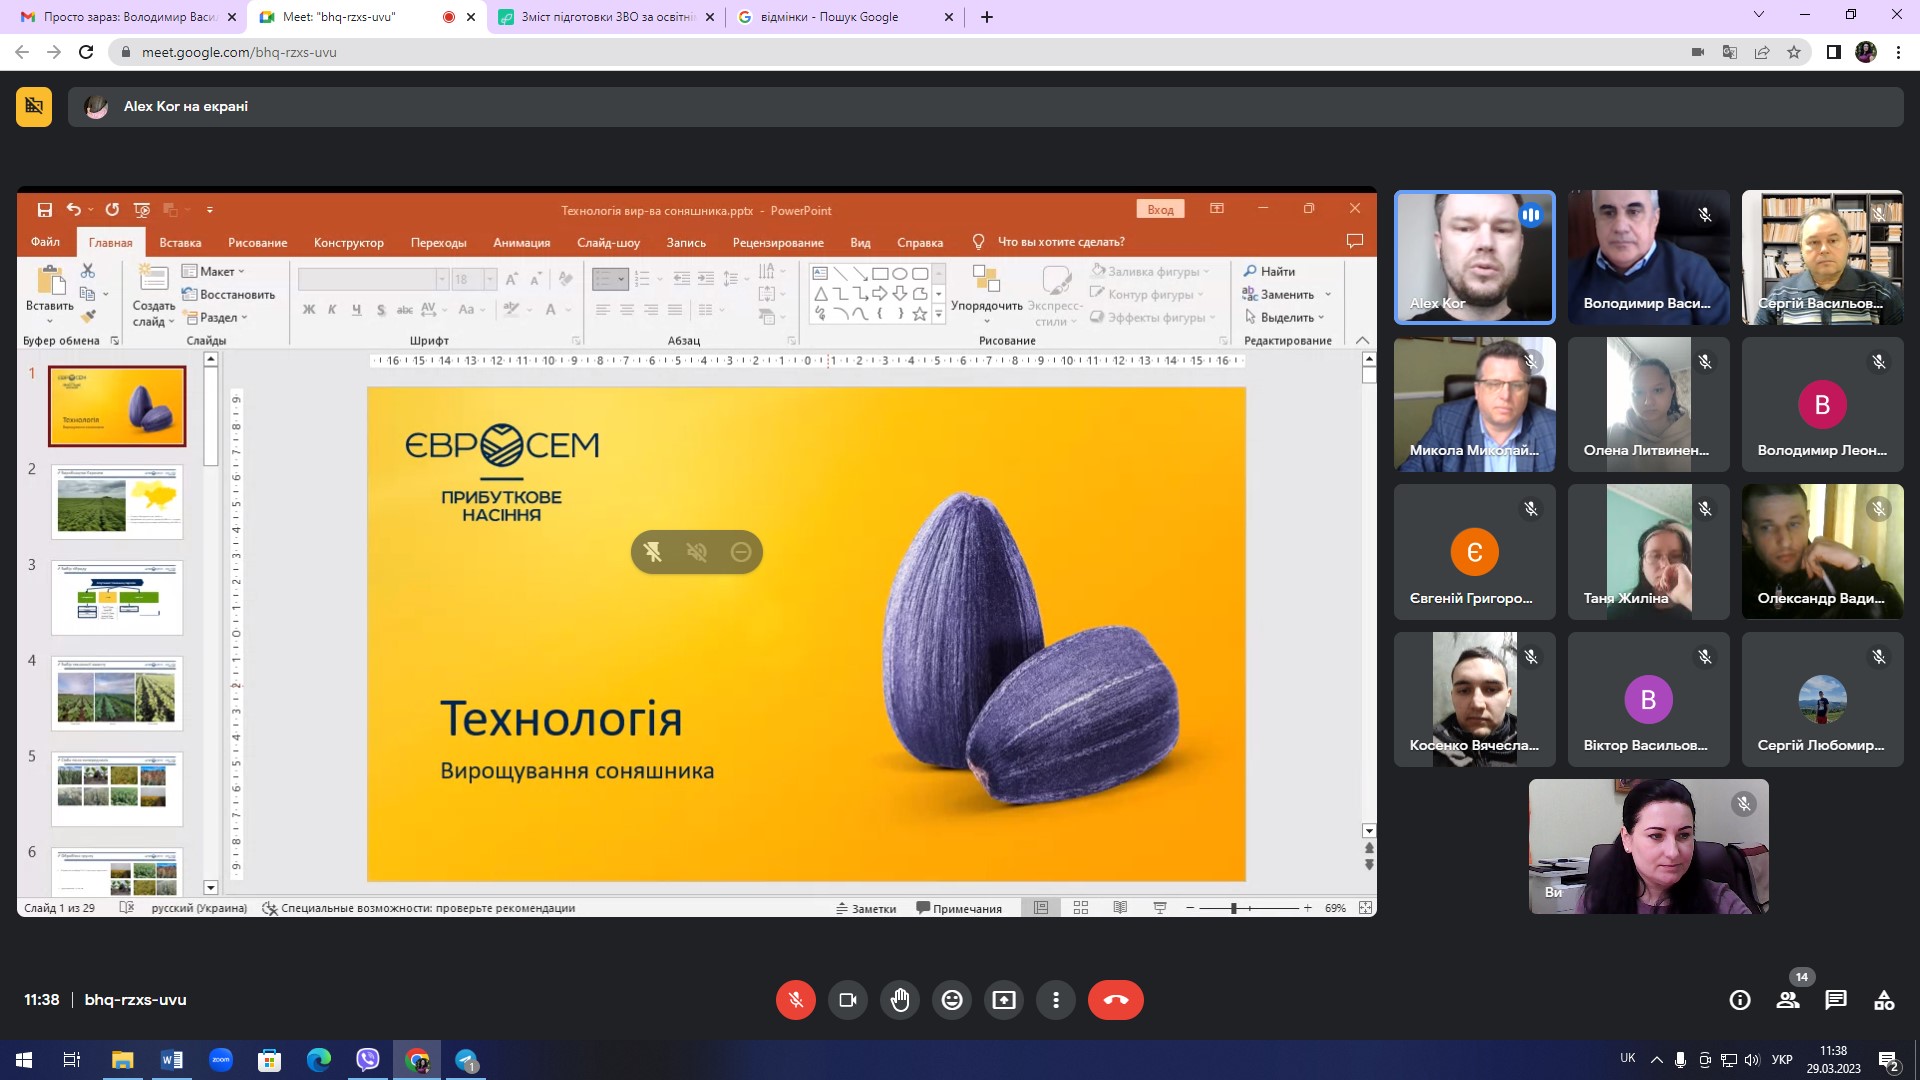1920x1080 pixels.
Task: Expand the Макет layout dropdown
Action: (x=214, y=271)
